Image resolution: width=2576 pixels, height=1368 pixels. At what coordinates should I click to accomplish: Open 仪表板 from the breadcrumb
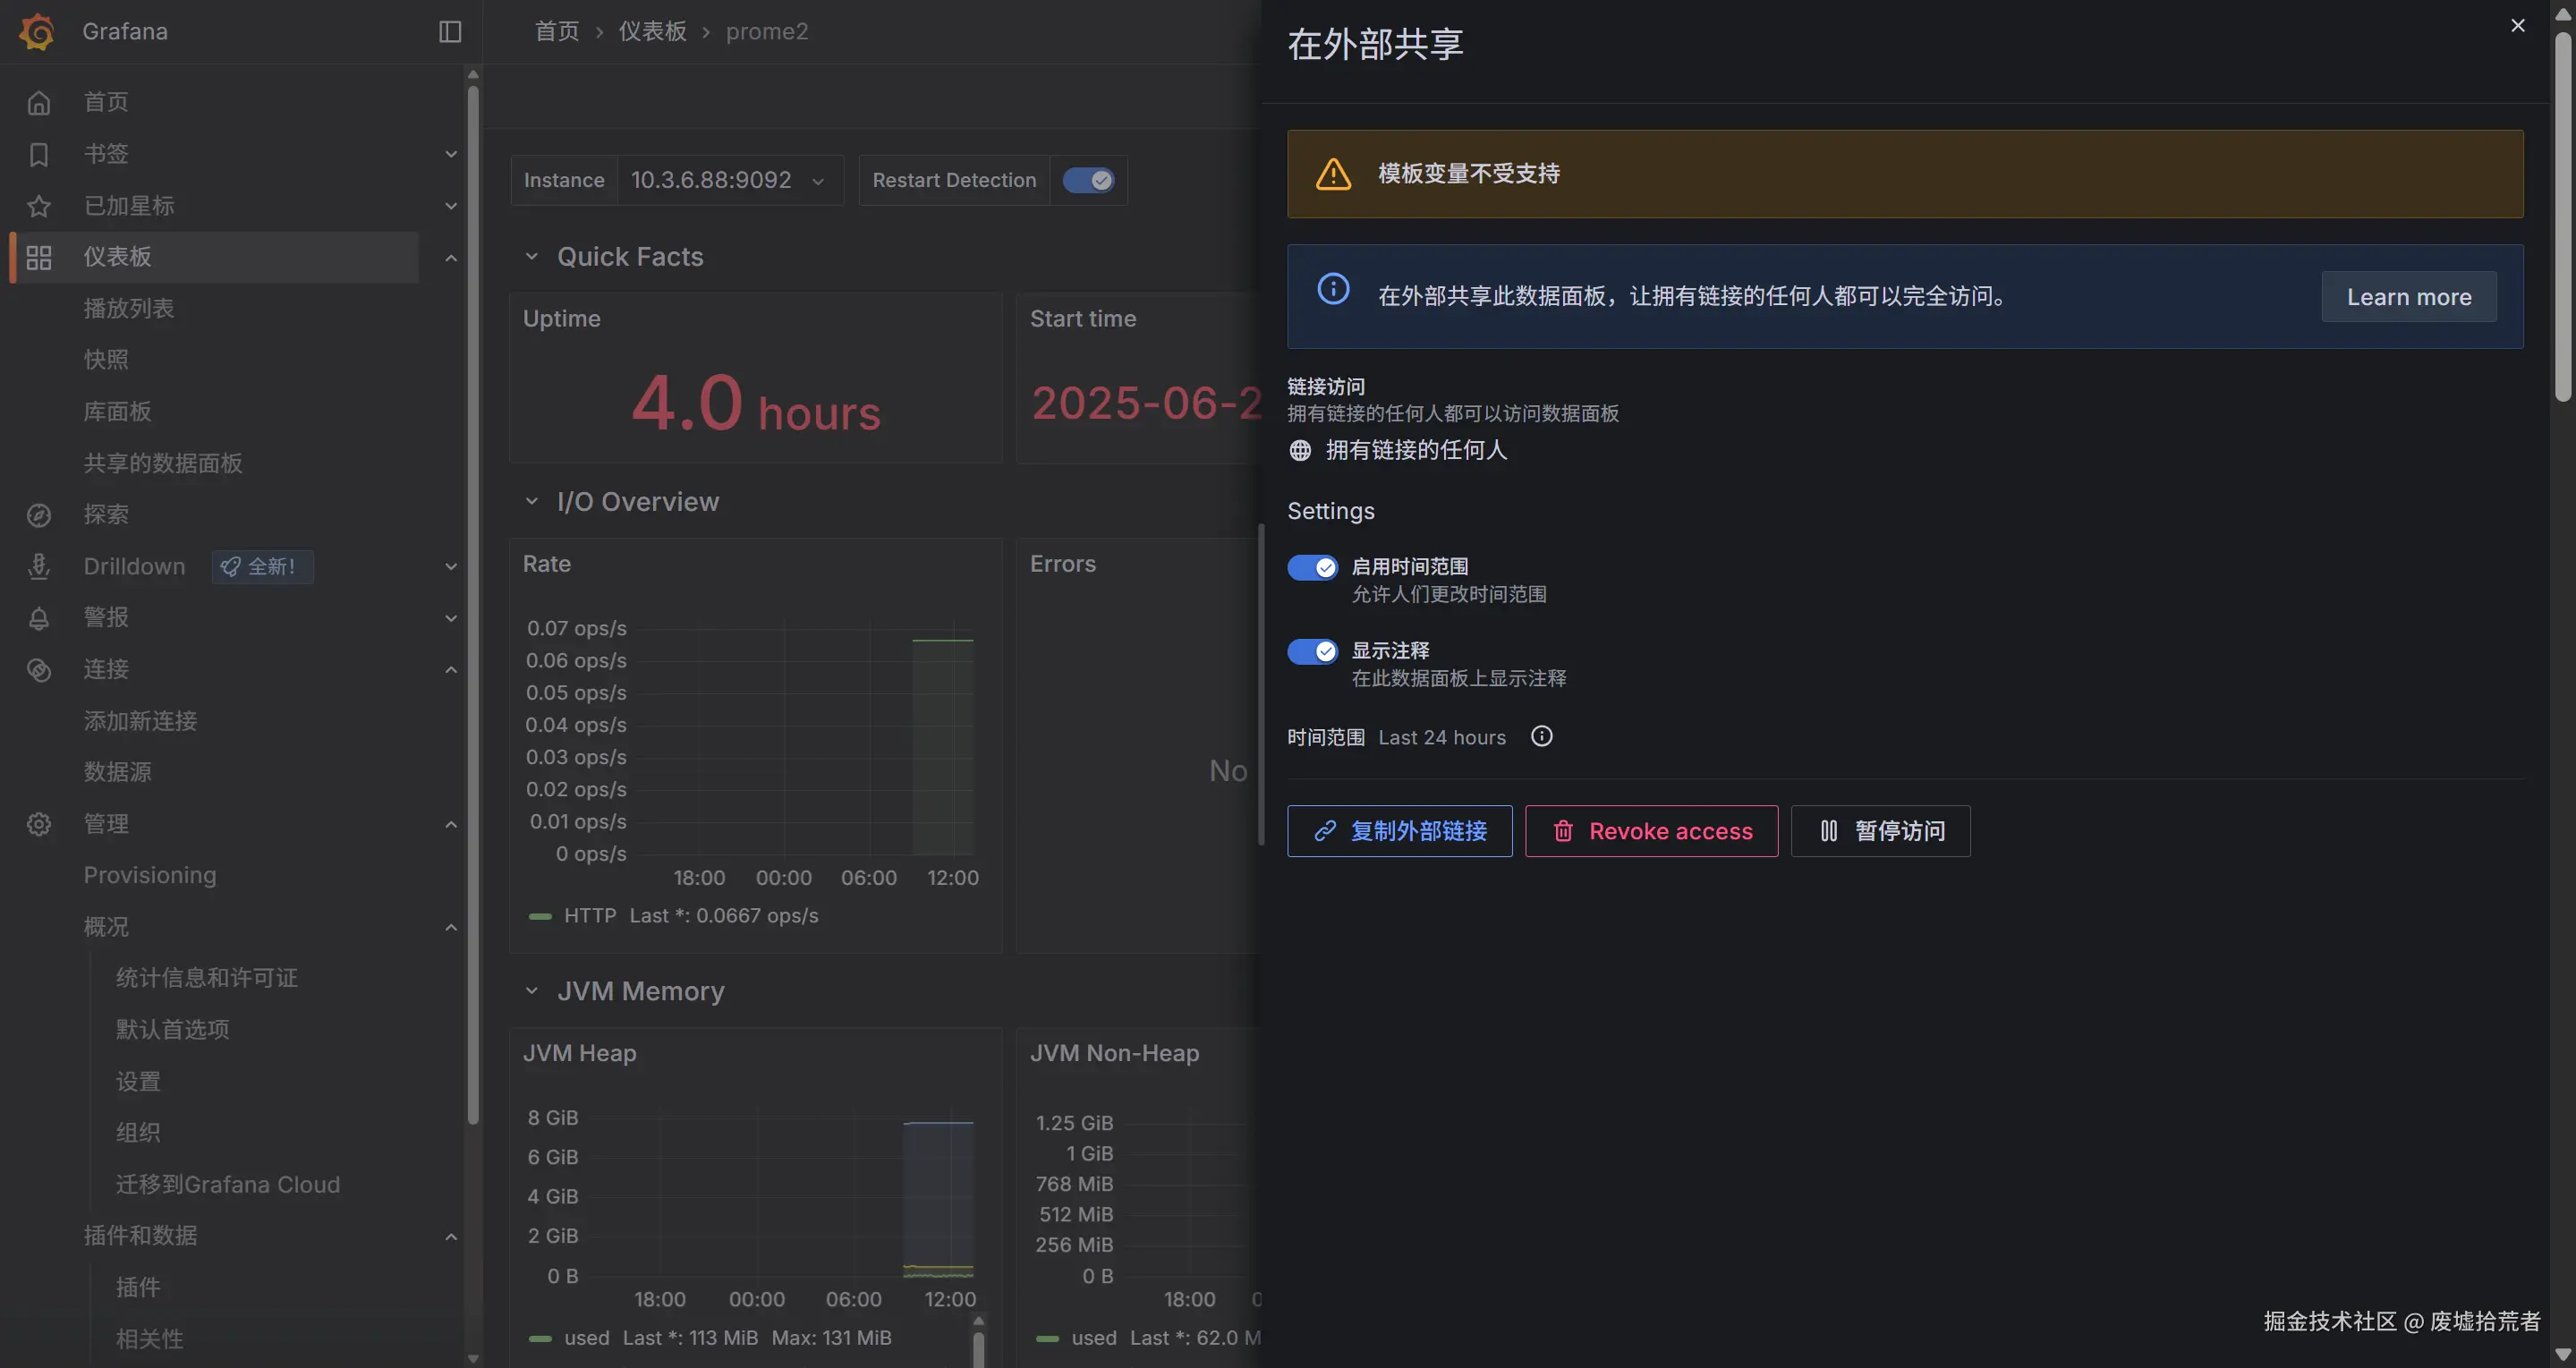click(652, 31)
